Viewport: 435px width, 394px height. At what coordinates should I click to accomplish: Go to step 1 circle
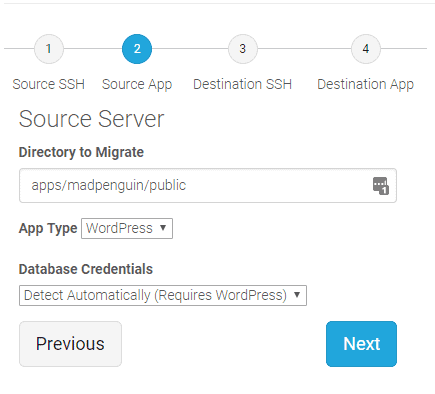coord(49,49)
